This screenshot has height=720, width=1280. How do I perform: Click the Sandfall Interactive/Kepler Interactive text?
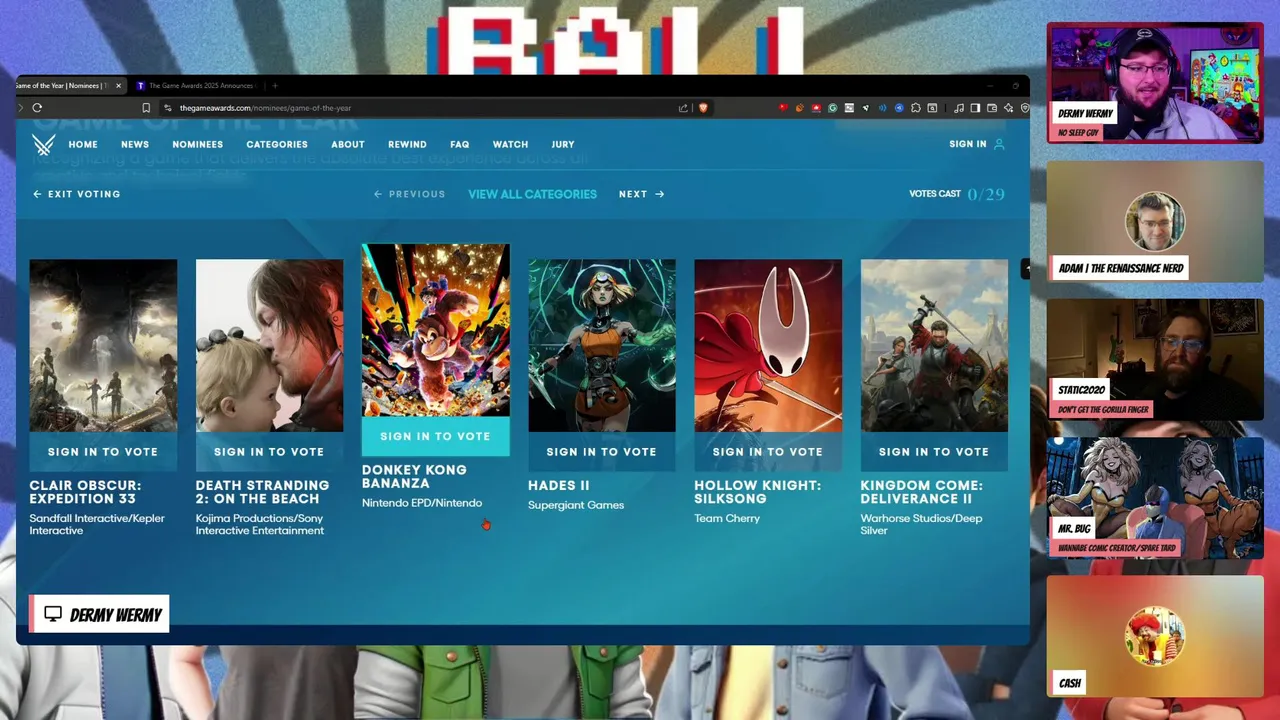point(97,524)
